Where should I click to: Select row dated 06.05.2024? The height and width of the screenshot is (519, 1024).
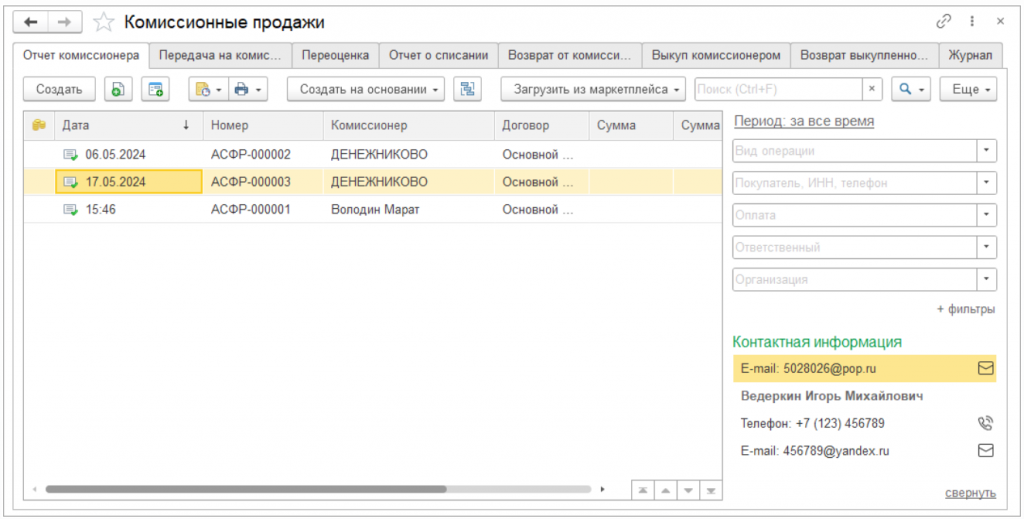coord(373,155)
